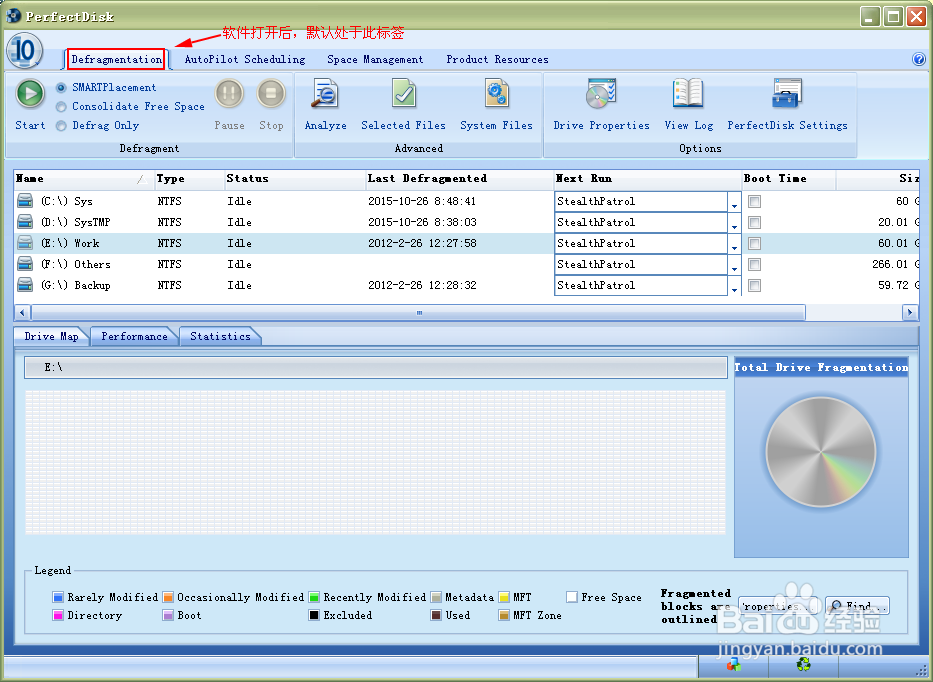This screenshot has height=682, width=933.
Task: Switch to the AutoPilot Scheduling tab
Action: [245, 60]
